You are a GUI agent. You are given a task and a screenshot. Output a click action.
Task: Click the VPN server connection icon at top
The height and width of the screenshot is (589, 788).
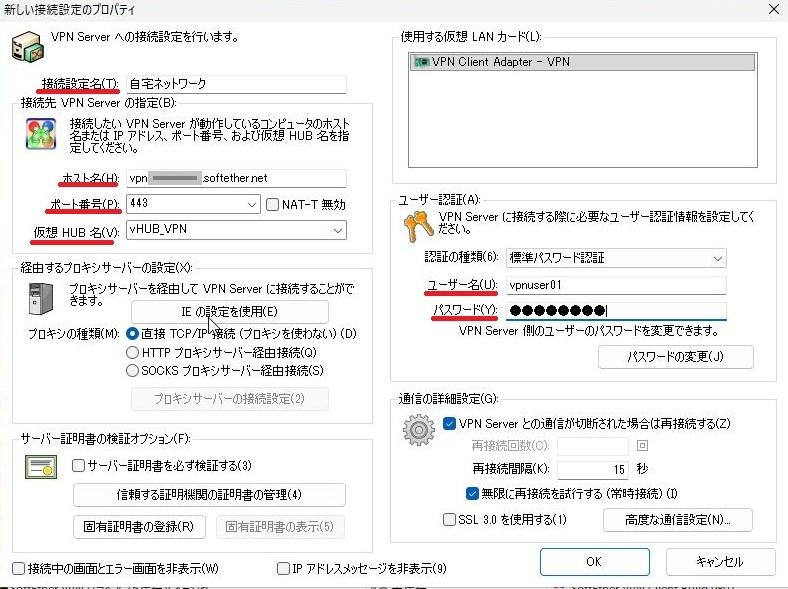(x=28, y=46)
